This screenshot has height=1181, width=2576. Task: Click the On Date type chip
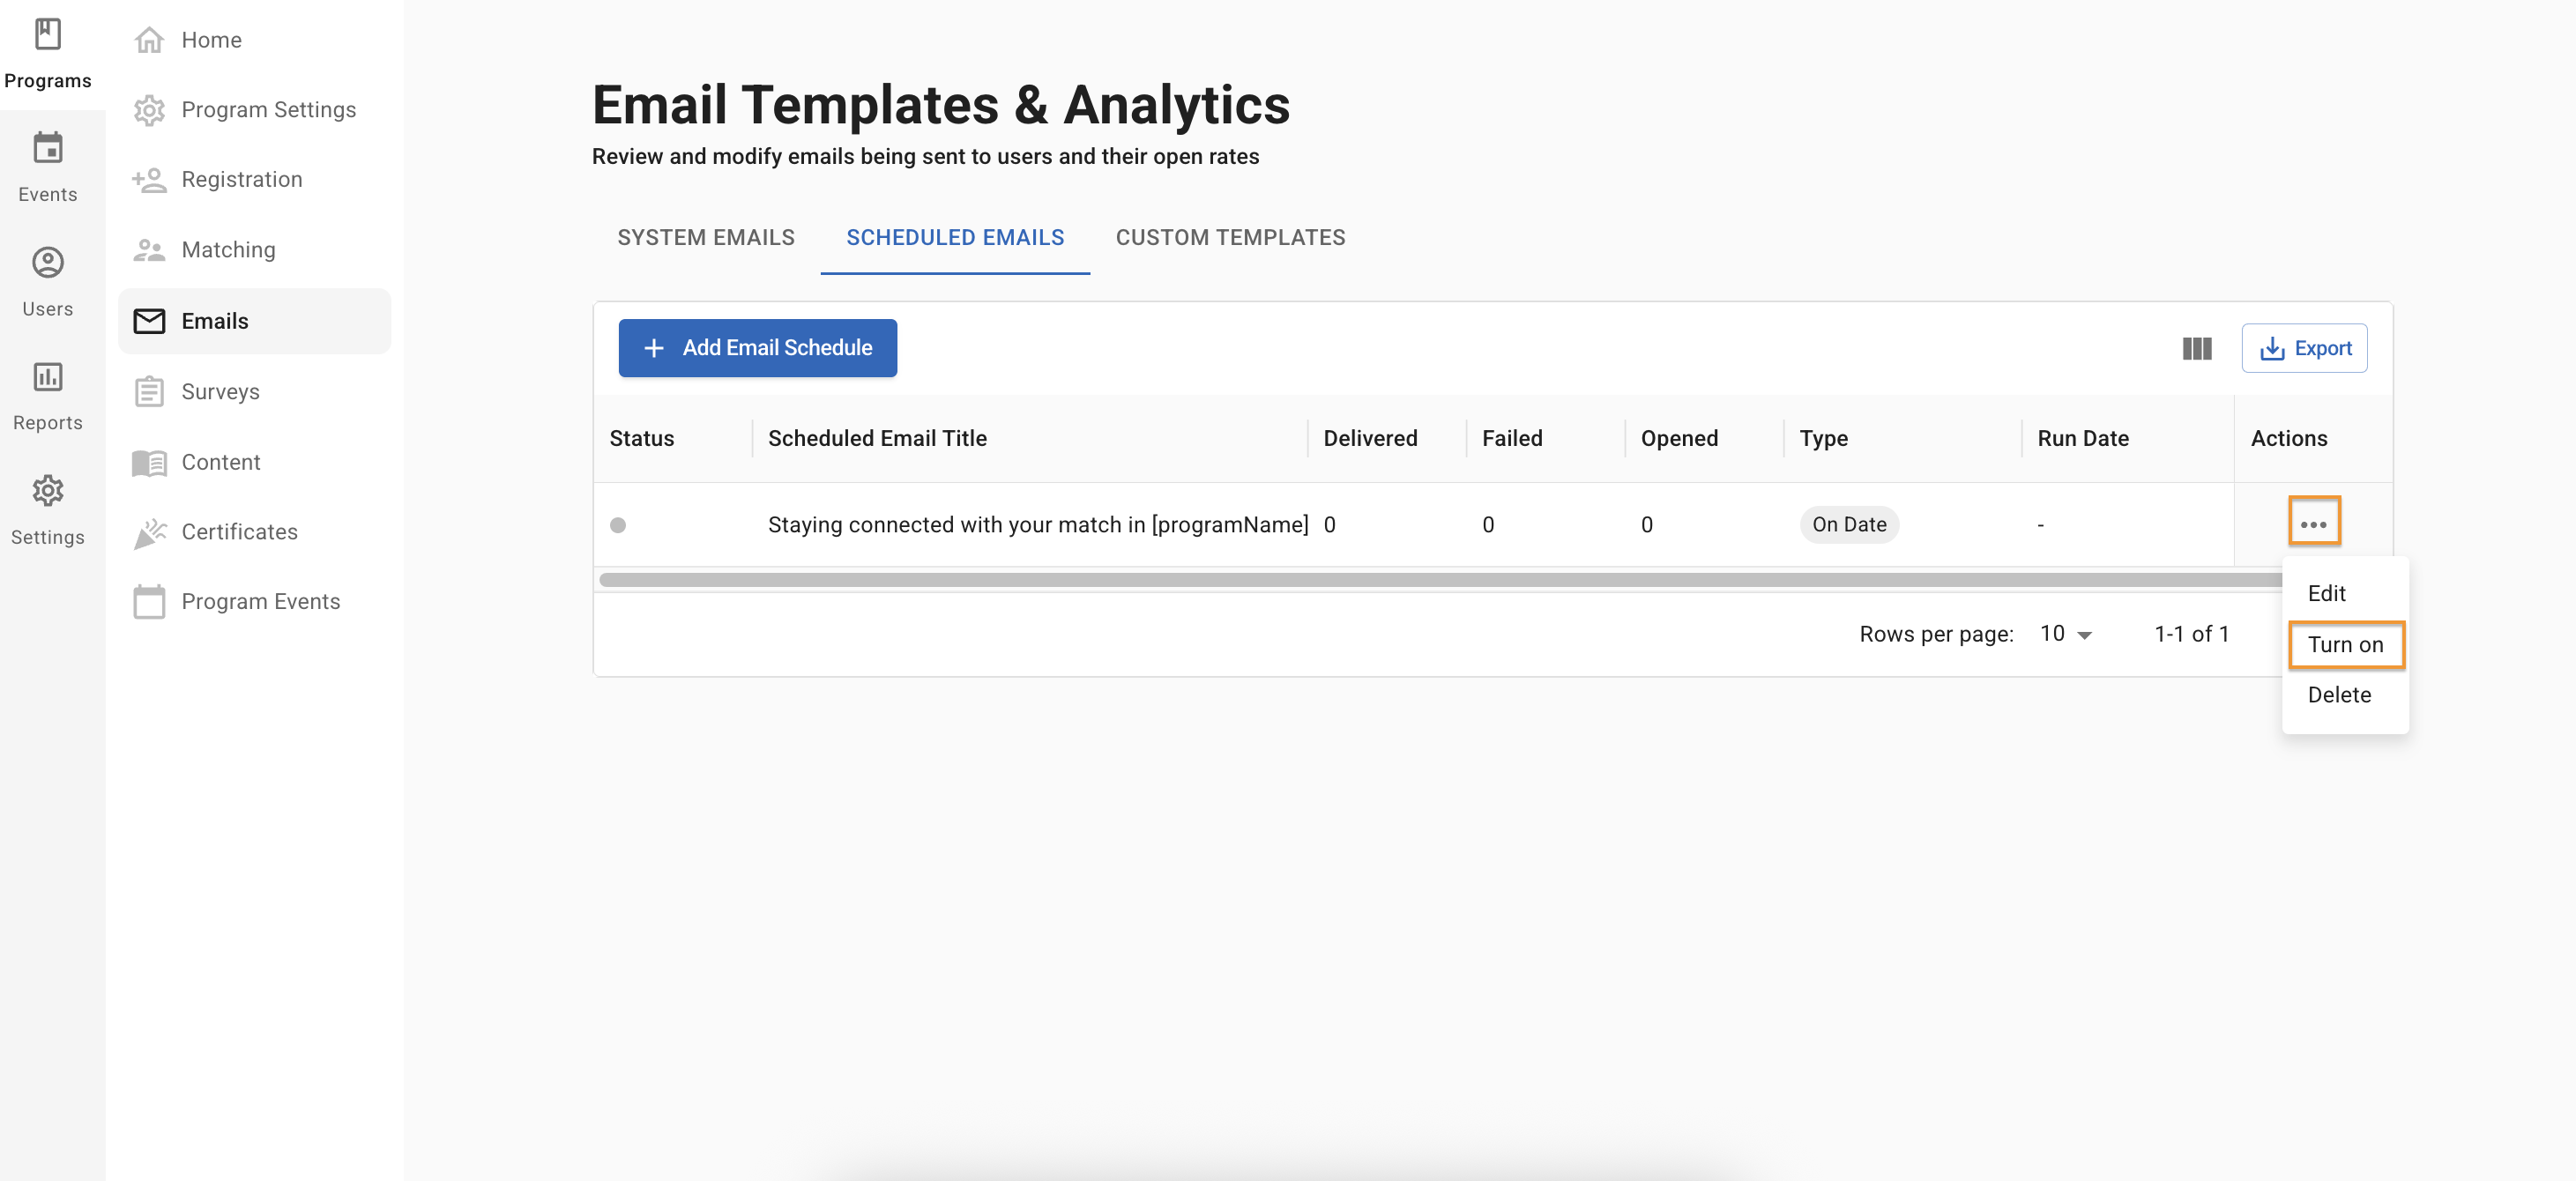pyautogui.click(x=1848, y=525)
